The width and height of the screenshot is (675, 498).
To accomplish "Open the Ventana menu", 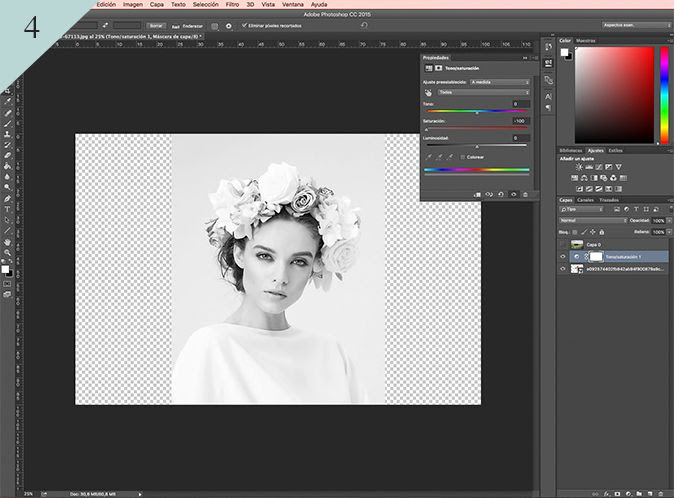I will (x=293, y=4).
